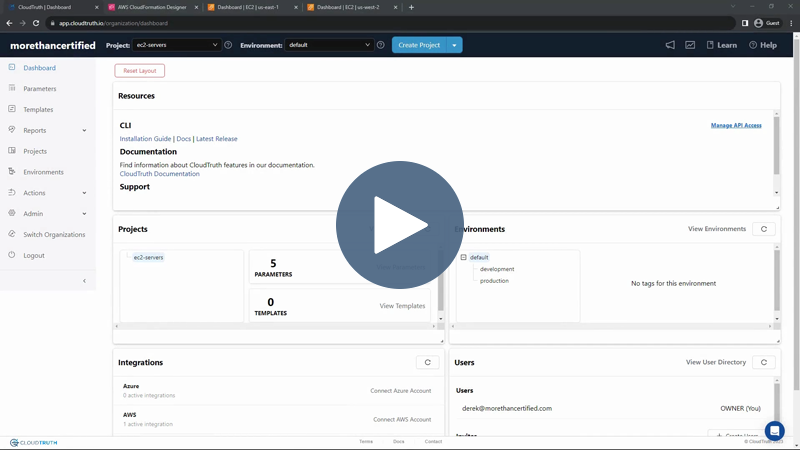
Task: Click Connect AWS Account
Action: (402, 419)
